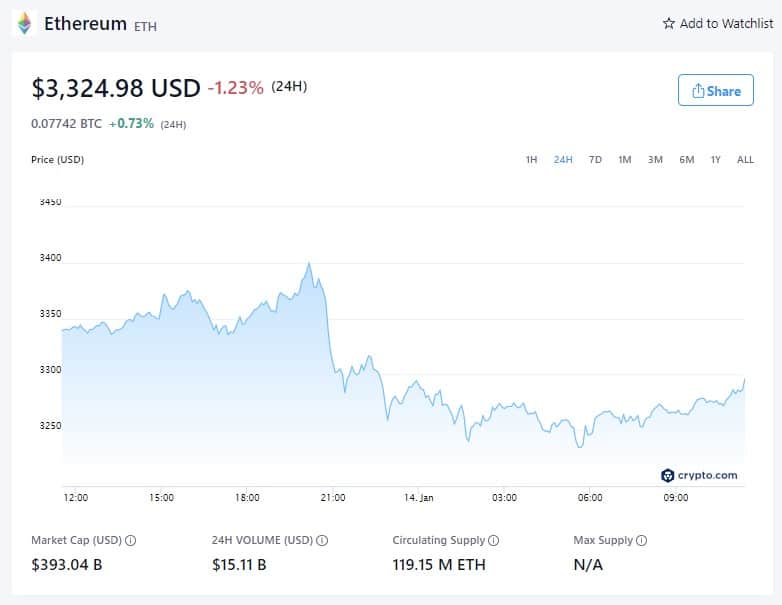Switch chart to 7D range
Viewport: 782px width, 605px height.
(x=595, y=160)
